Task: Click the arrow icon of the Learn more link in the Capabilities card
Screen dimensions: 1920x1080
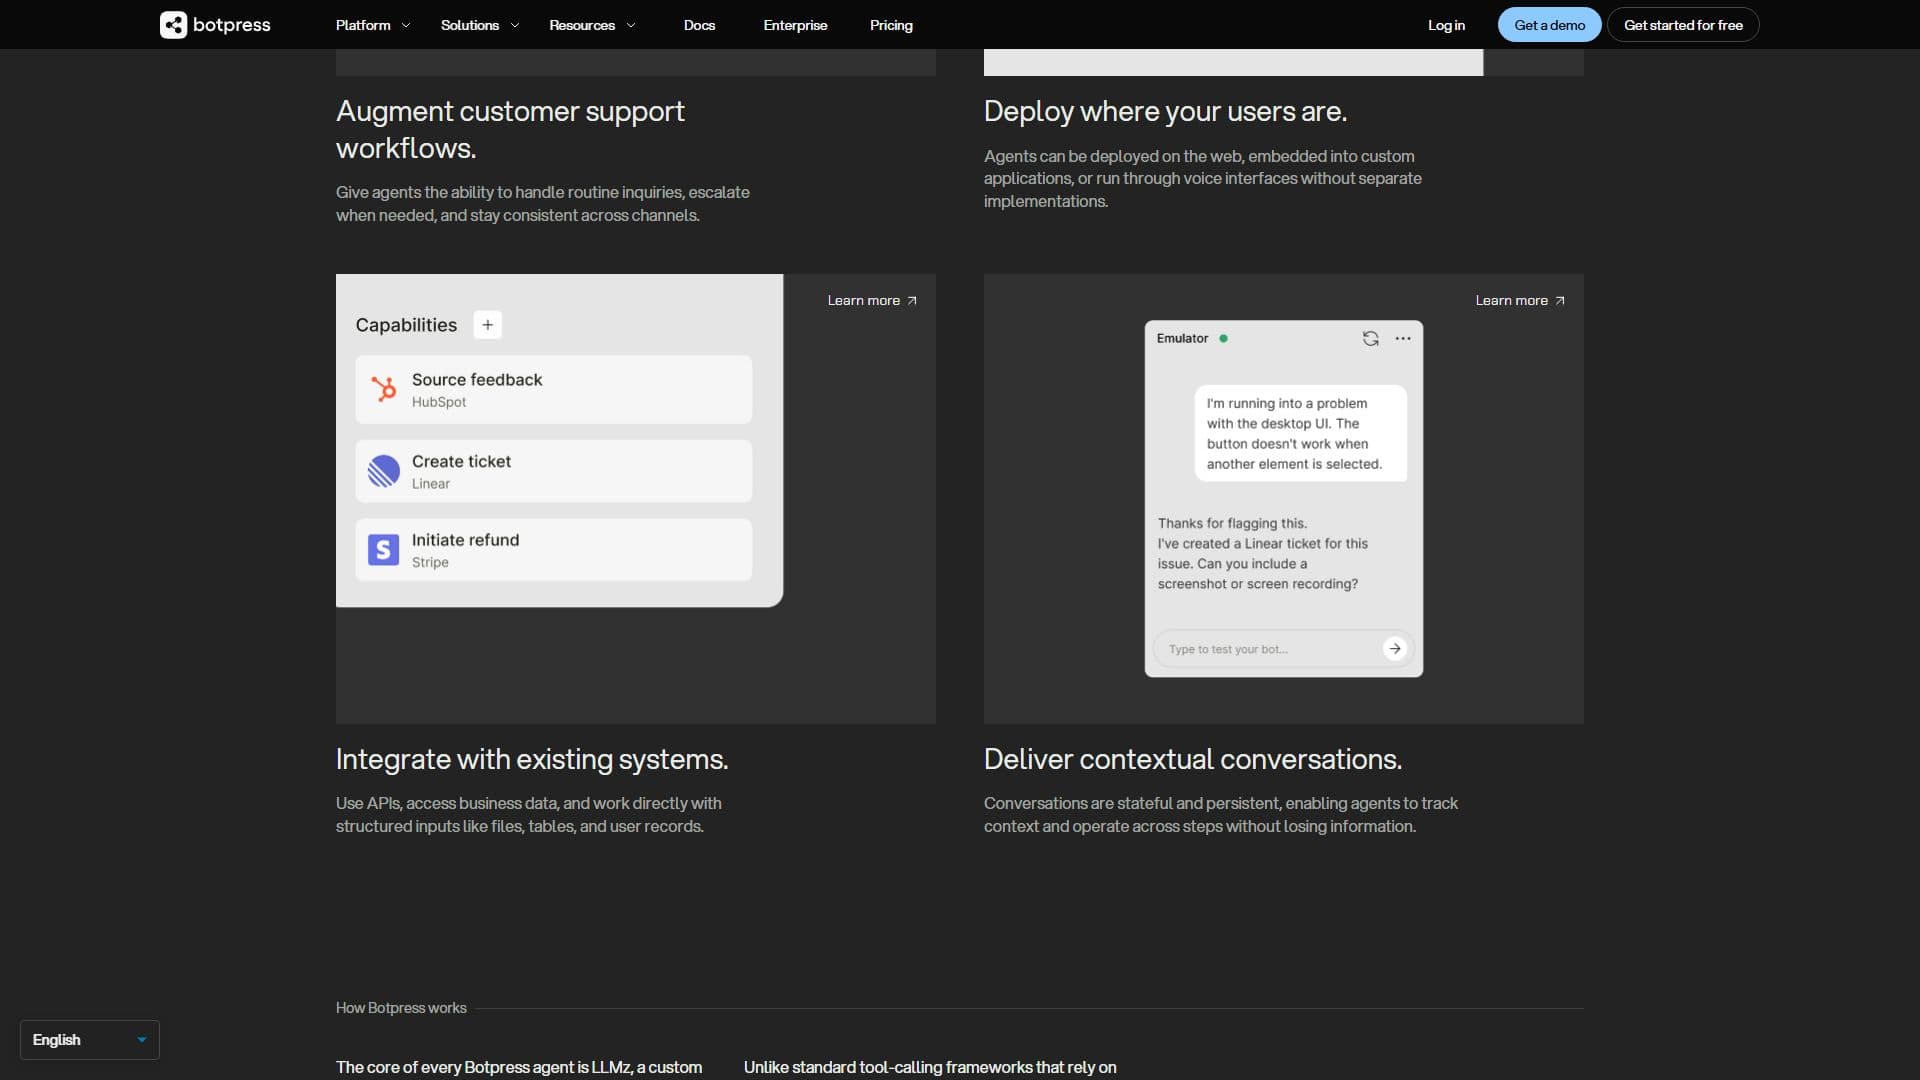Action: (911, 301)
